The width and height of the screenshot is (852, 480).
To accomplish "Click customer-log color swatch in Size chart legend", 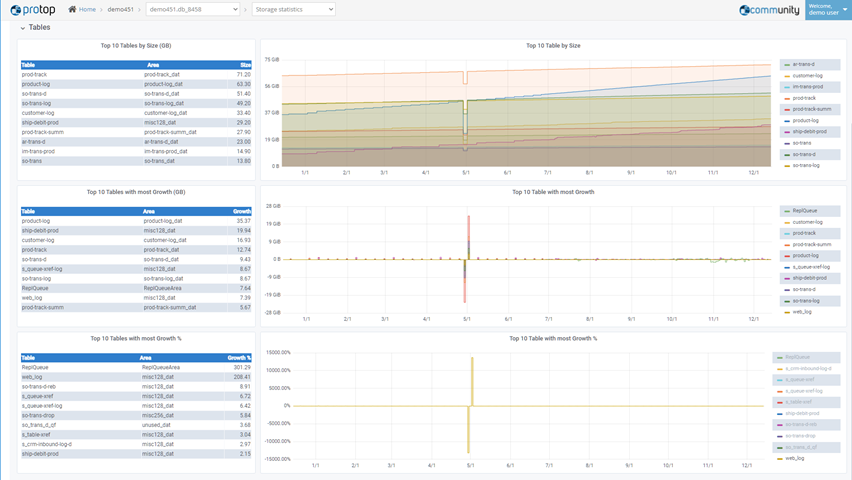I will coord(787,76).
